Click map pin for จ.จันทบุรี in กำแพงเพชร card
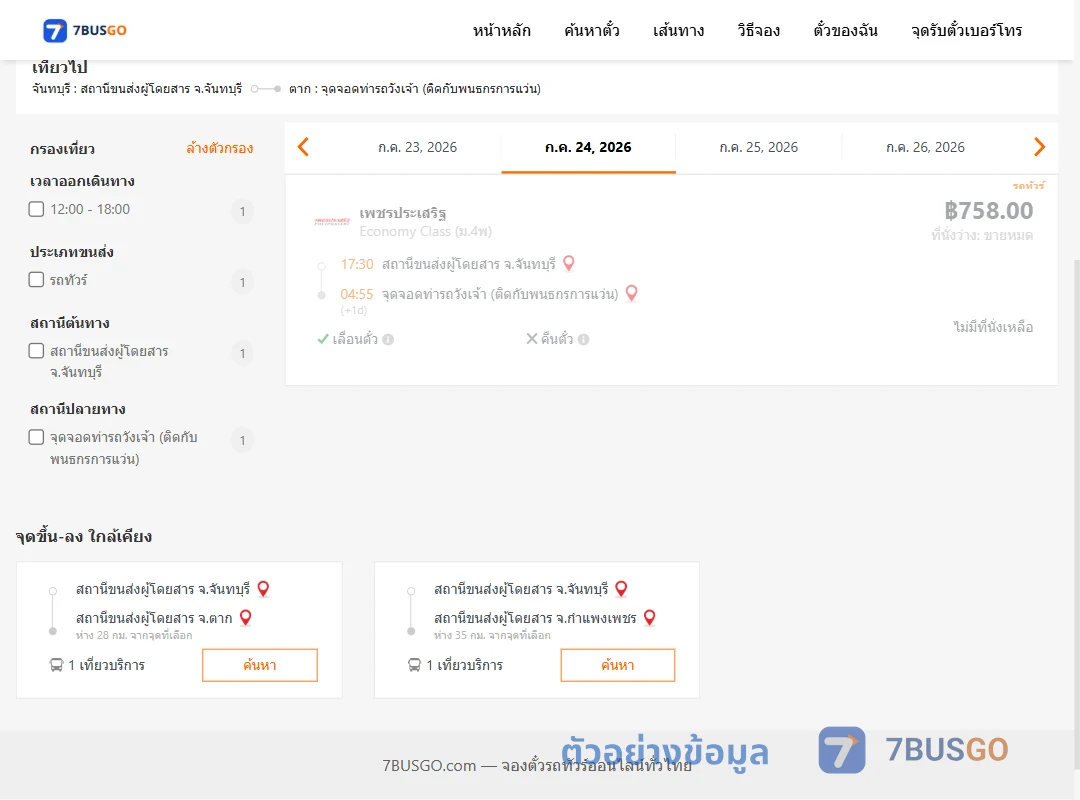Screen dimensions: 1080x800 pos(621,588)
